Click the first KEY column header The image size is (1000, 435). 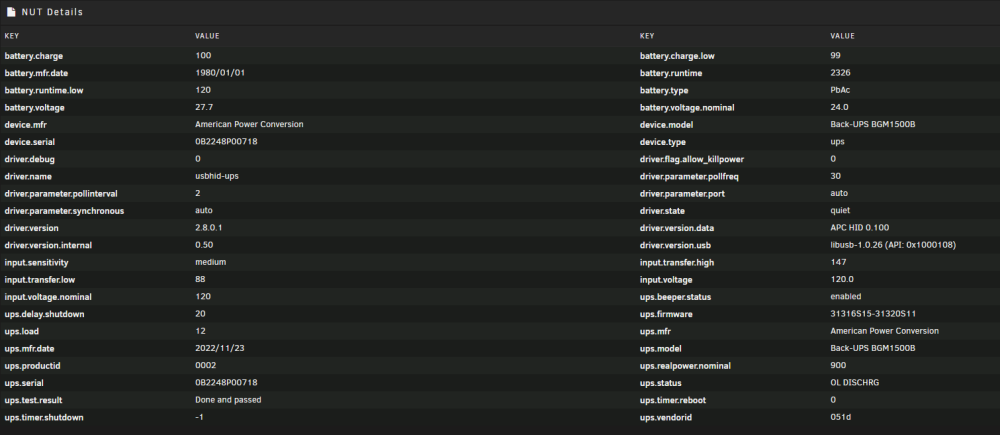click(12, 36)
